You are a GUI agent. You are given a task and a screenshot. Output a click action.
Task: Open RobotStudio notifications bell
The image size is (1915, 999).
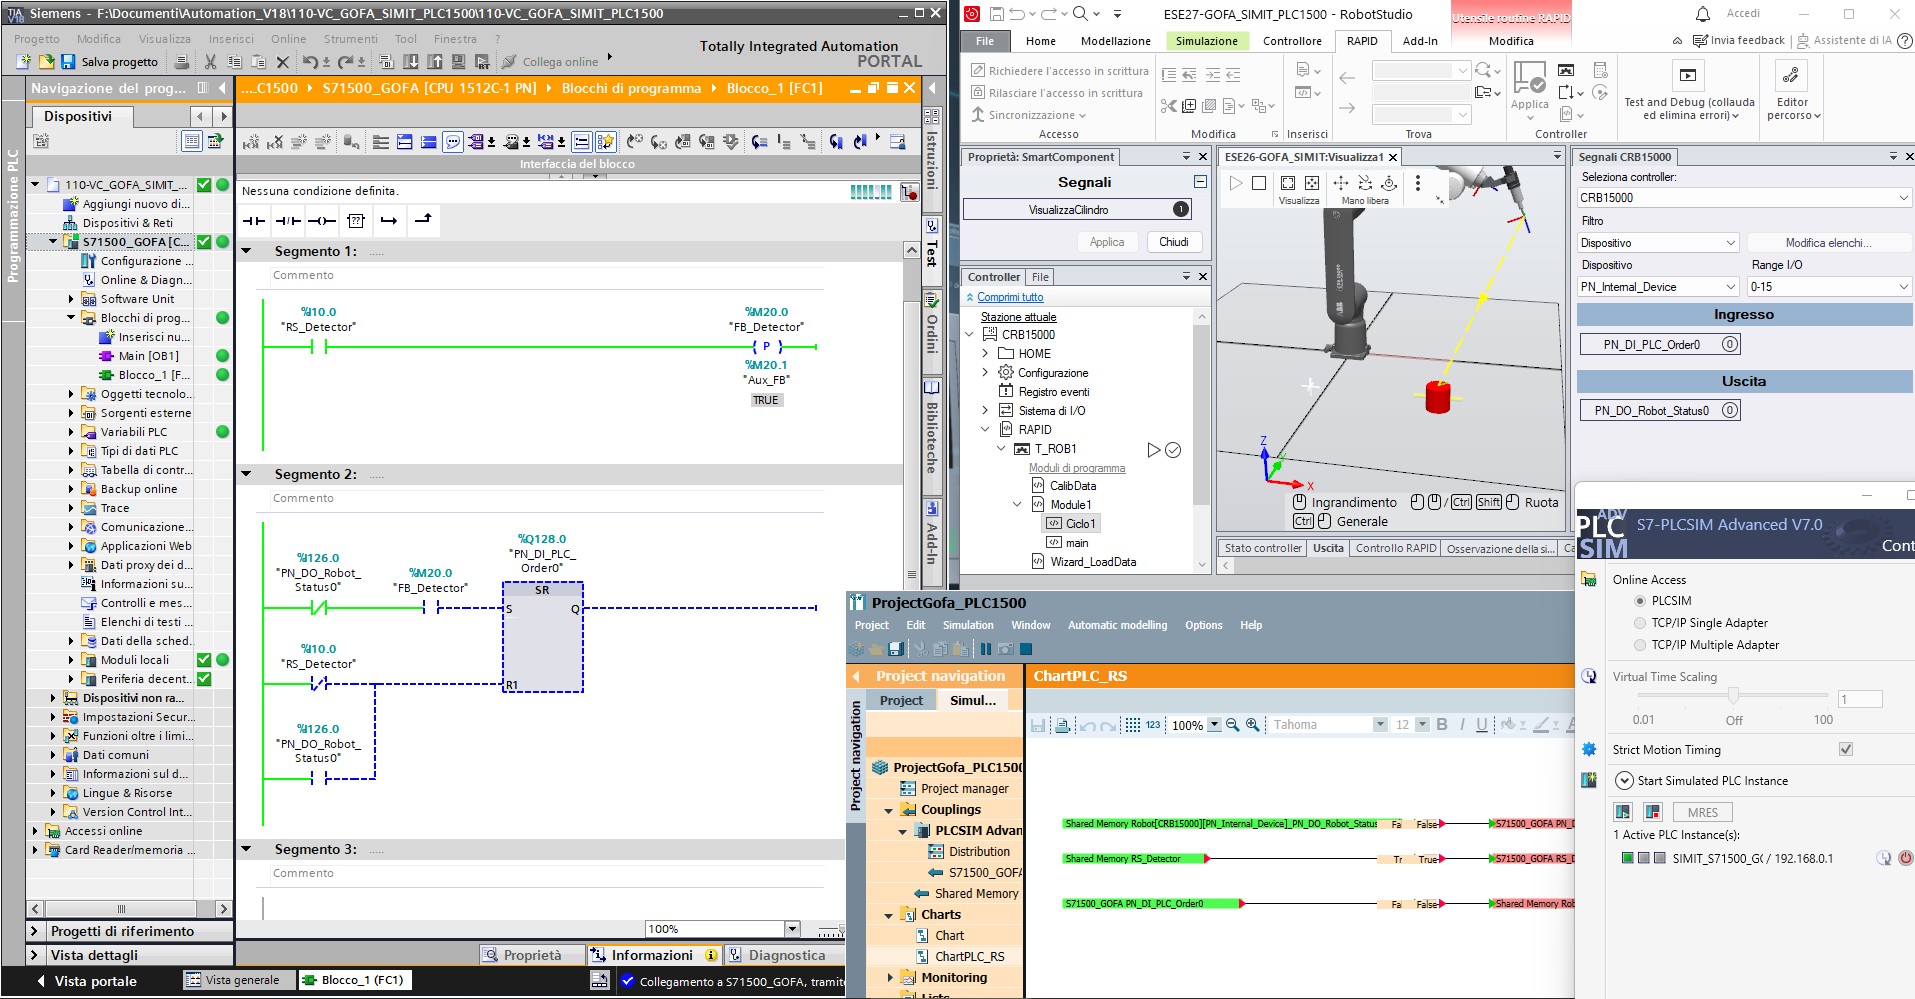[x=1703, y=14]
